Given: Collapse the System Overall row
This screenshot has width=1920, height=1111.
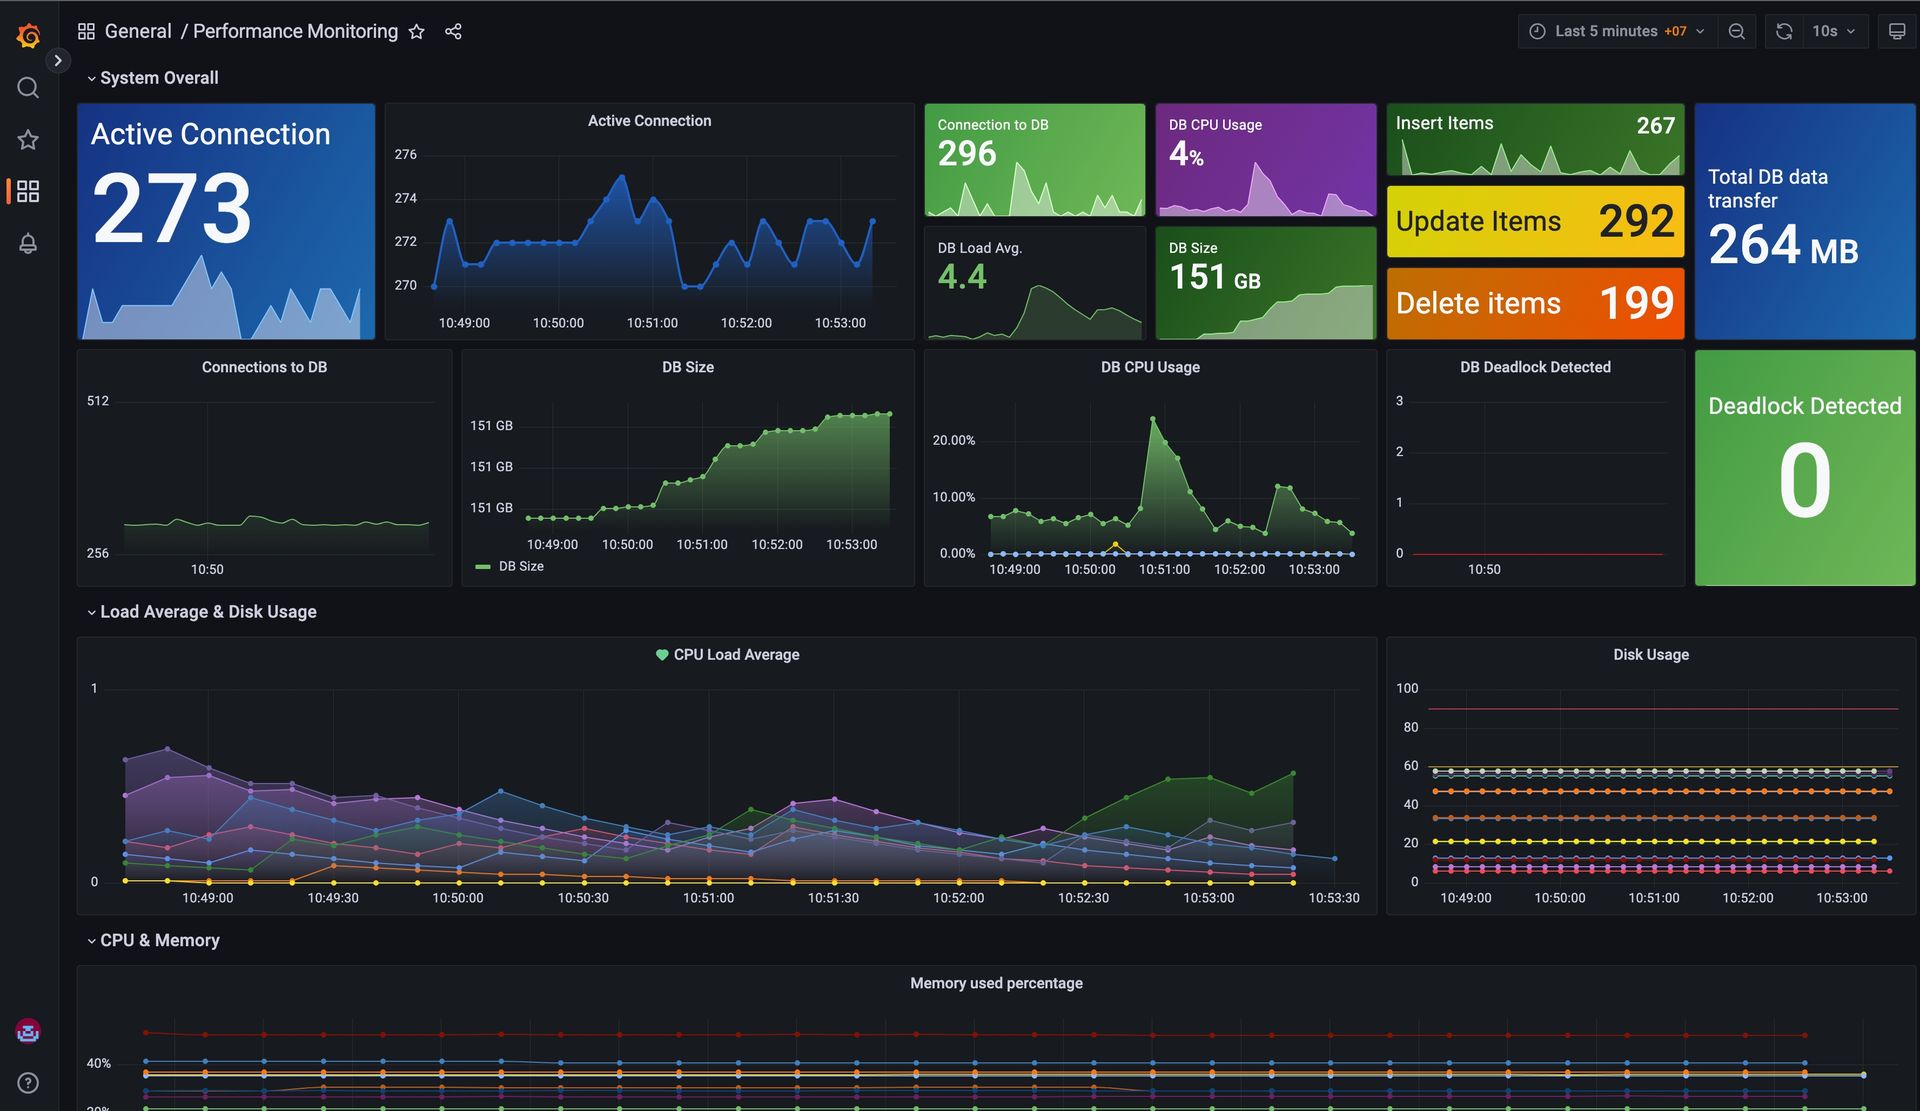Looking at the screenshot, I should pos(158,78).
